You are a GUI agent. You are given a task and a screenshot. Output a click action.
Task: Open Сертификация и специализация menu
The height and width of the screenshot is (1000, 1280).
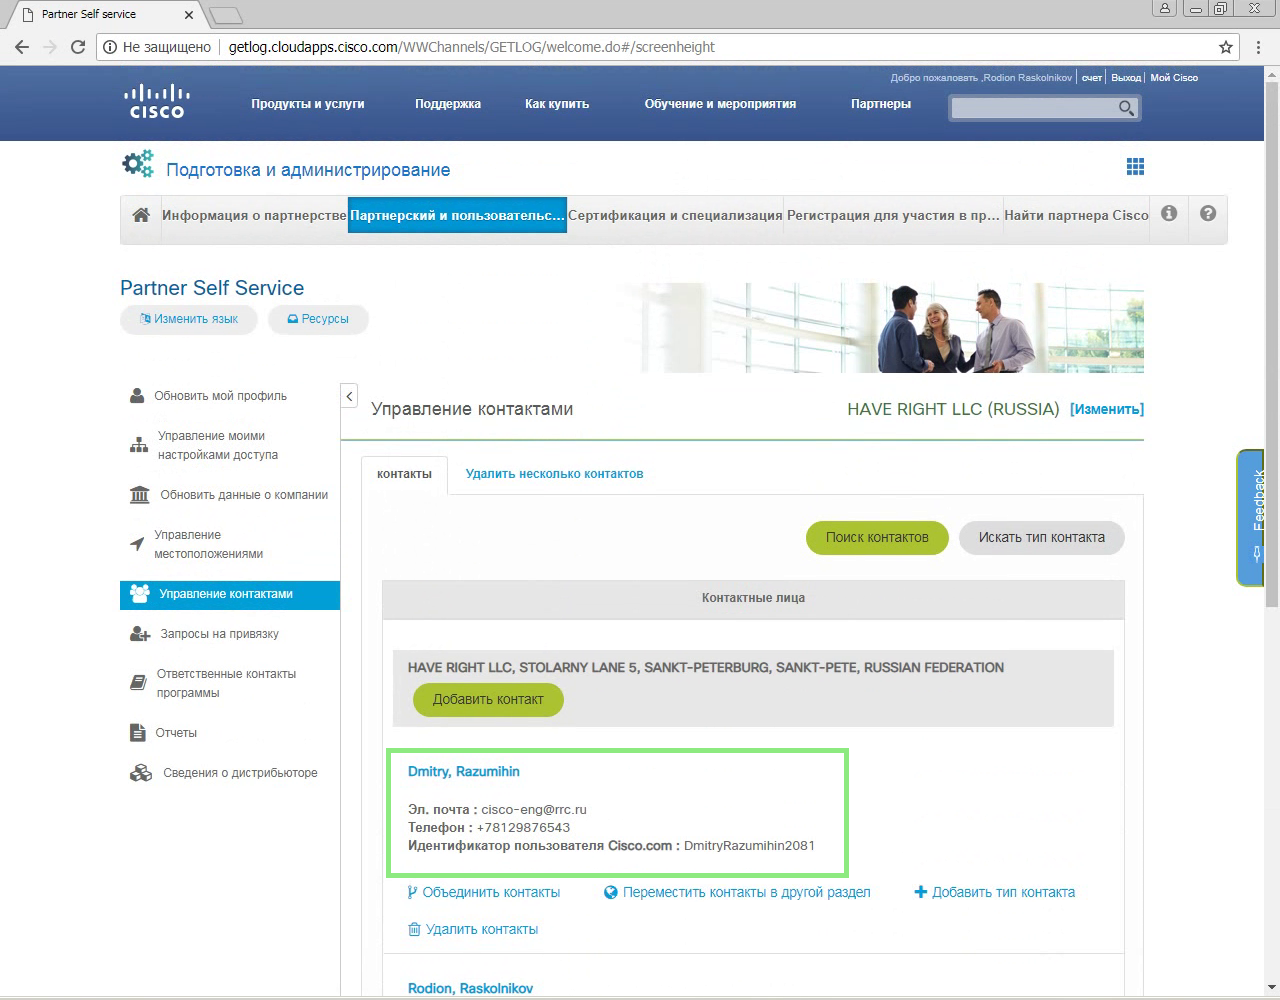(x=675, y=215)
